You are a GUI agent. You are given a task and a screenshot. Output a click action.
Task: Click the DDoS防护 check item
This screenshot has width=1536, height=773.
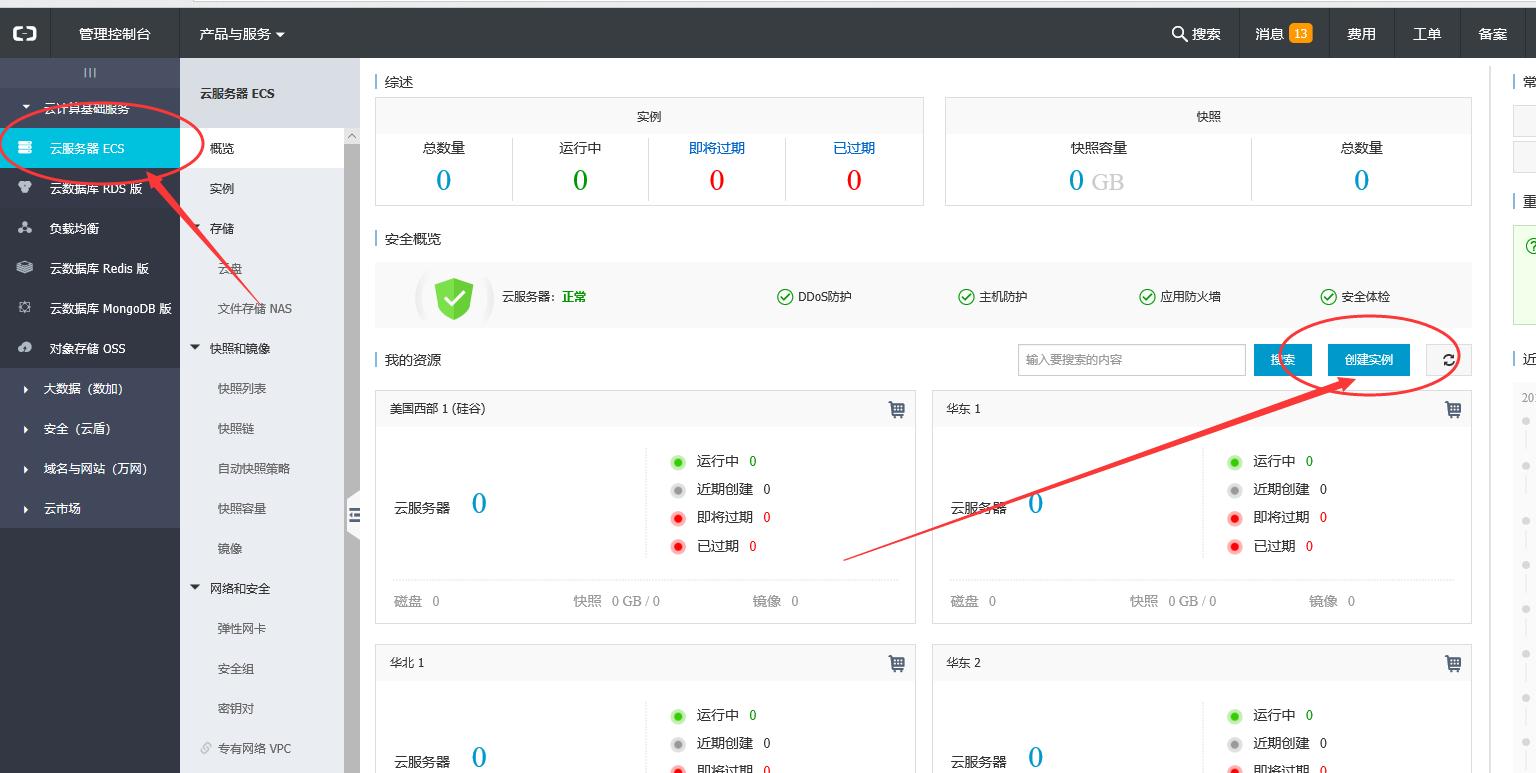click(814, 297)
